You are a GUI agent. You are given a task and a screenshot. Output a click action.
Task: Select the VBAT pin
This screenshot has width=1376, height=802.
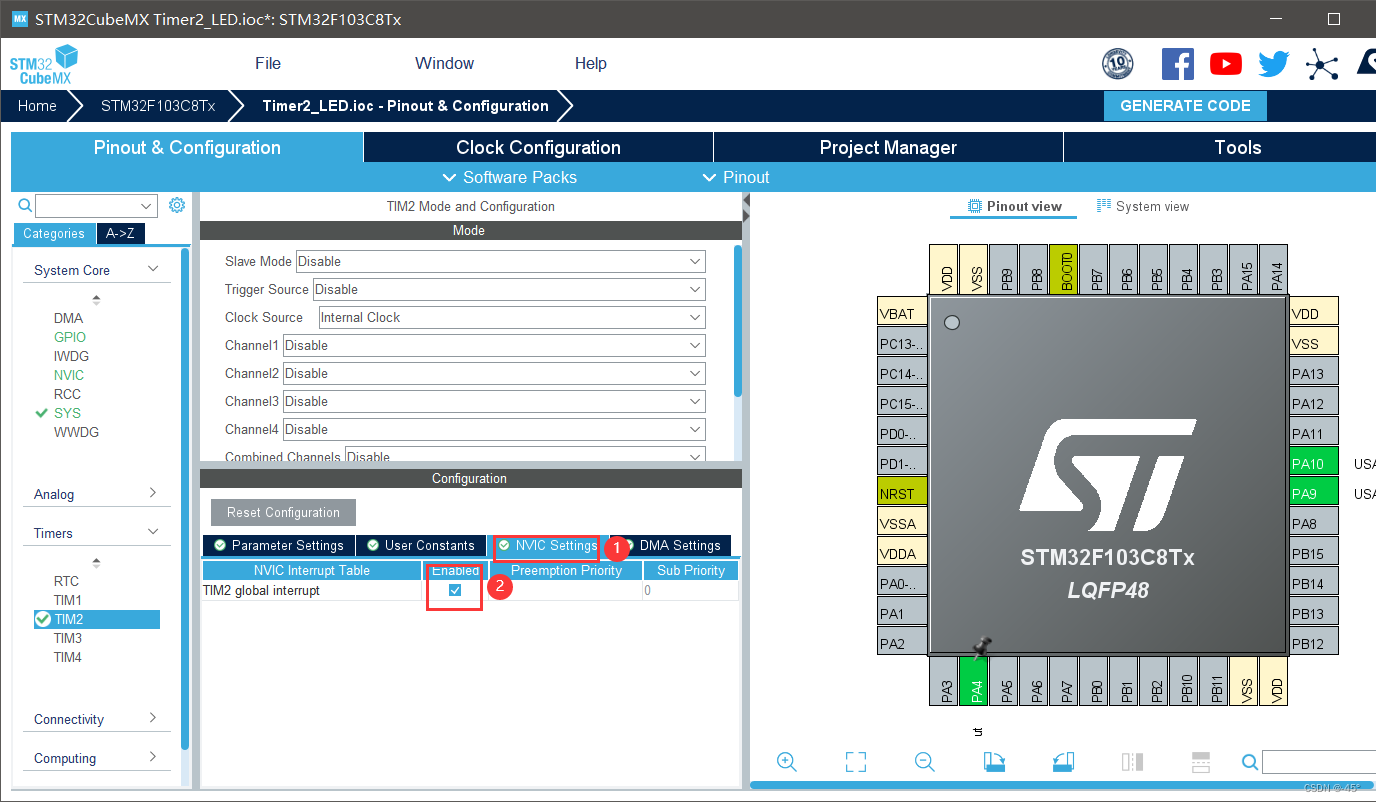(x=902, y=313)
